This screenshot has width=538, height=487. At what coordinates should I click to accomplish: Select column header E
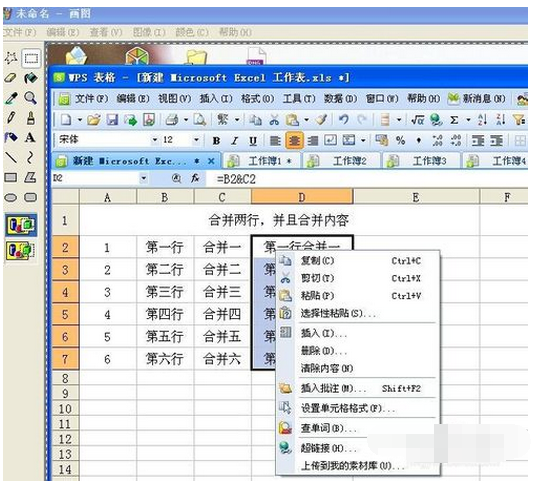[x=416, y=198]
